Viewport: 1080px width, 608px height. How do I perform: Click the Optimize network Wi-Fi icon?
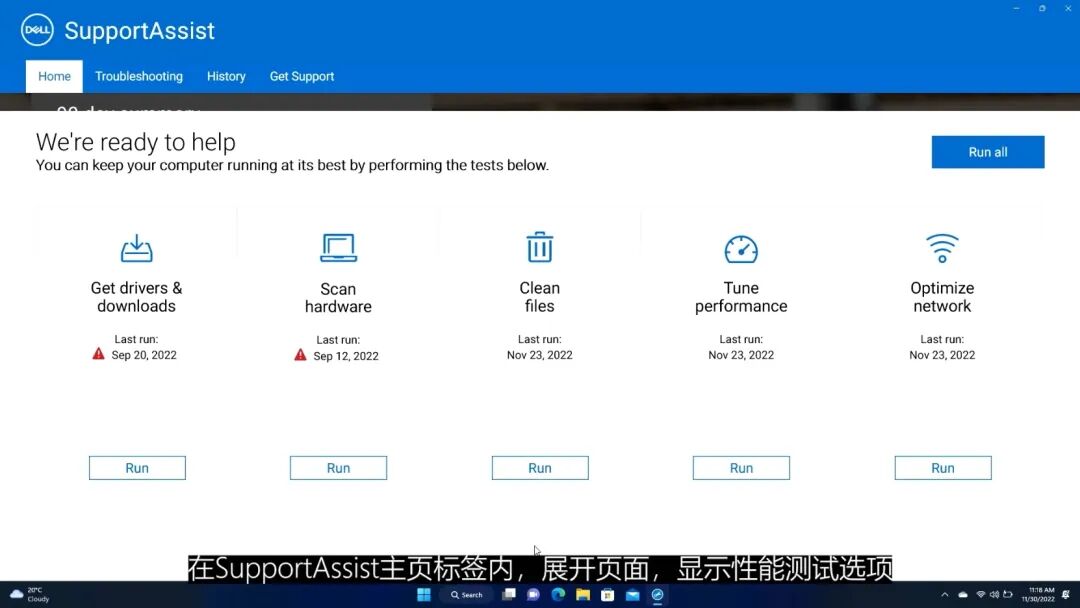coord(942,248)
